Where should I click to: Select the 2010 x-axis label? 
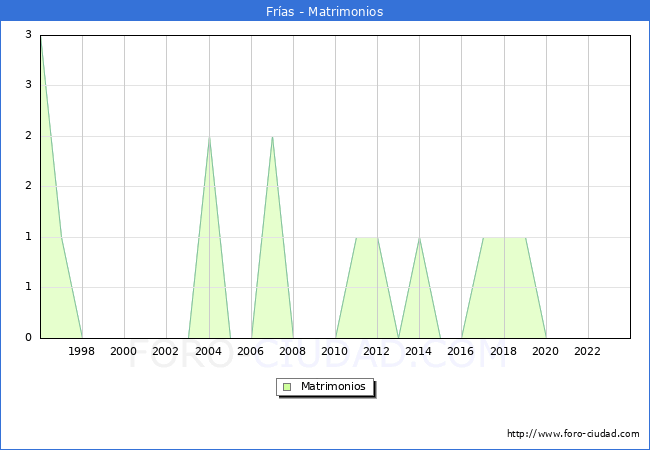click(x=335, y=351)
